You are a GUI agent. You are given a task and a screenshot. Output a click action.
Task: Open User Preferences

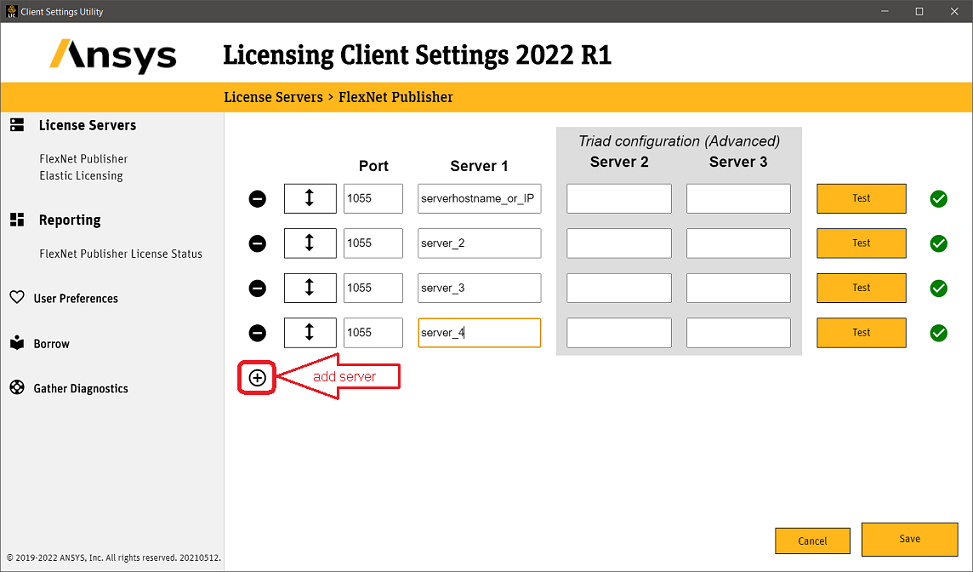click(x=76, y=298)
